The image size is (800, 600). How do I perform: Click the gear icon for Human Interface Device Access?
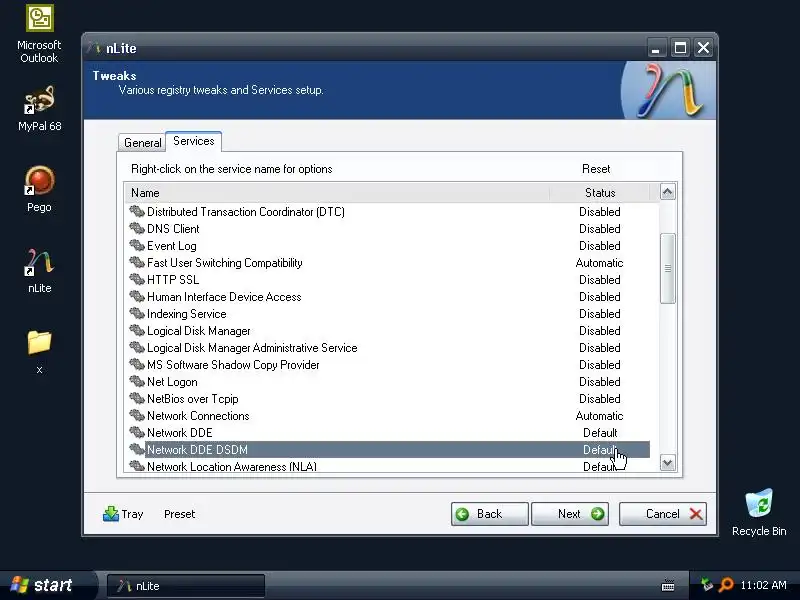click(137, 296)
